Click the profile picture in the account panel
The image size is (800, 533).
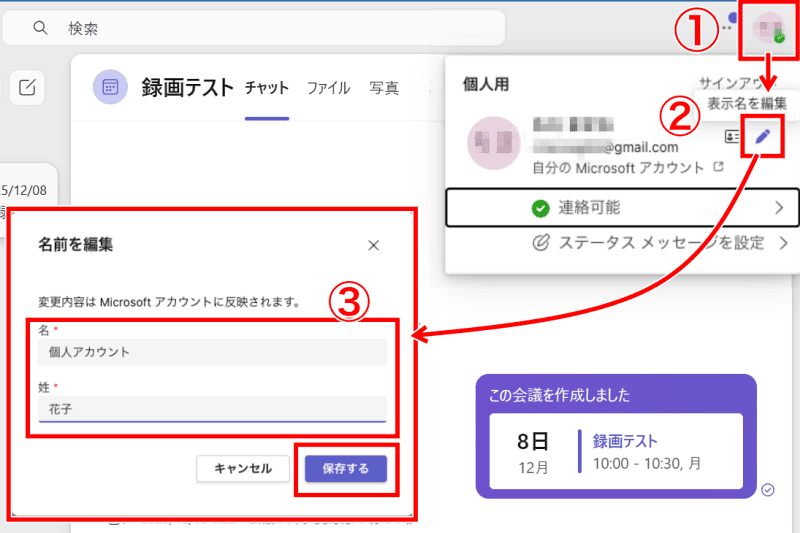(x=493, y=142)
